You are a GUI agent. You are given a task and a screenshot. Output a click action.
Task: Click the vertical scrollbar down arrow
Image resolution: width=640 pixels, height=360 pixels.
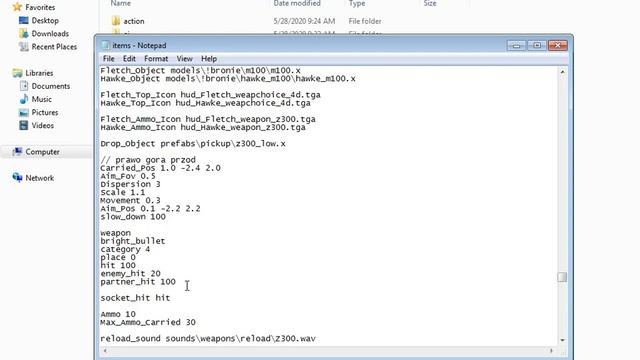point(562,340)
